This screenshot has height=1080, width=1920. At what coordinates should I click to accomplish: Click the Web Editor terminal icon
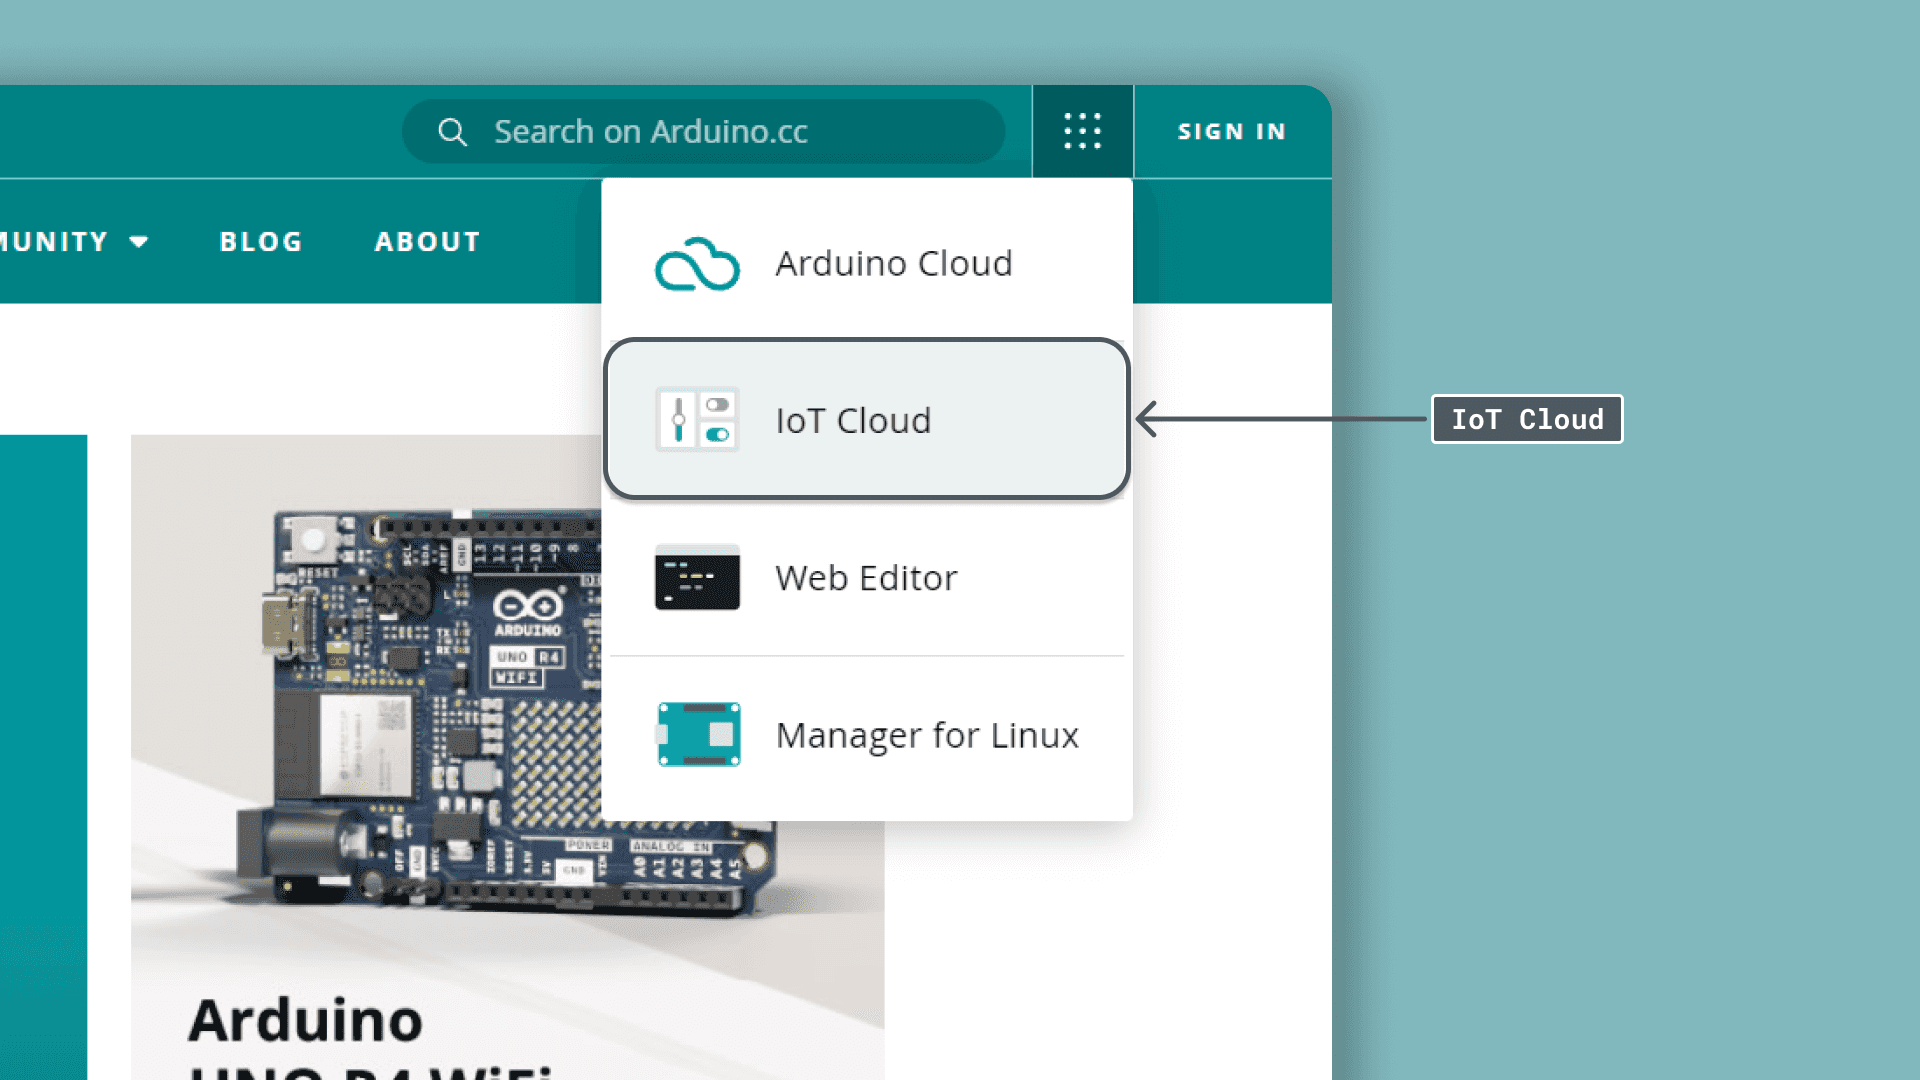697,577
